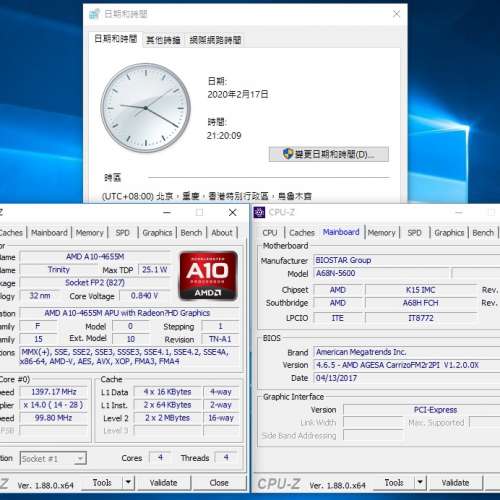The width and height of the screenshot is (500, 500).
Task: Click the Trinity code name field
Action: pos(59,270)
